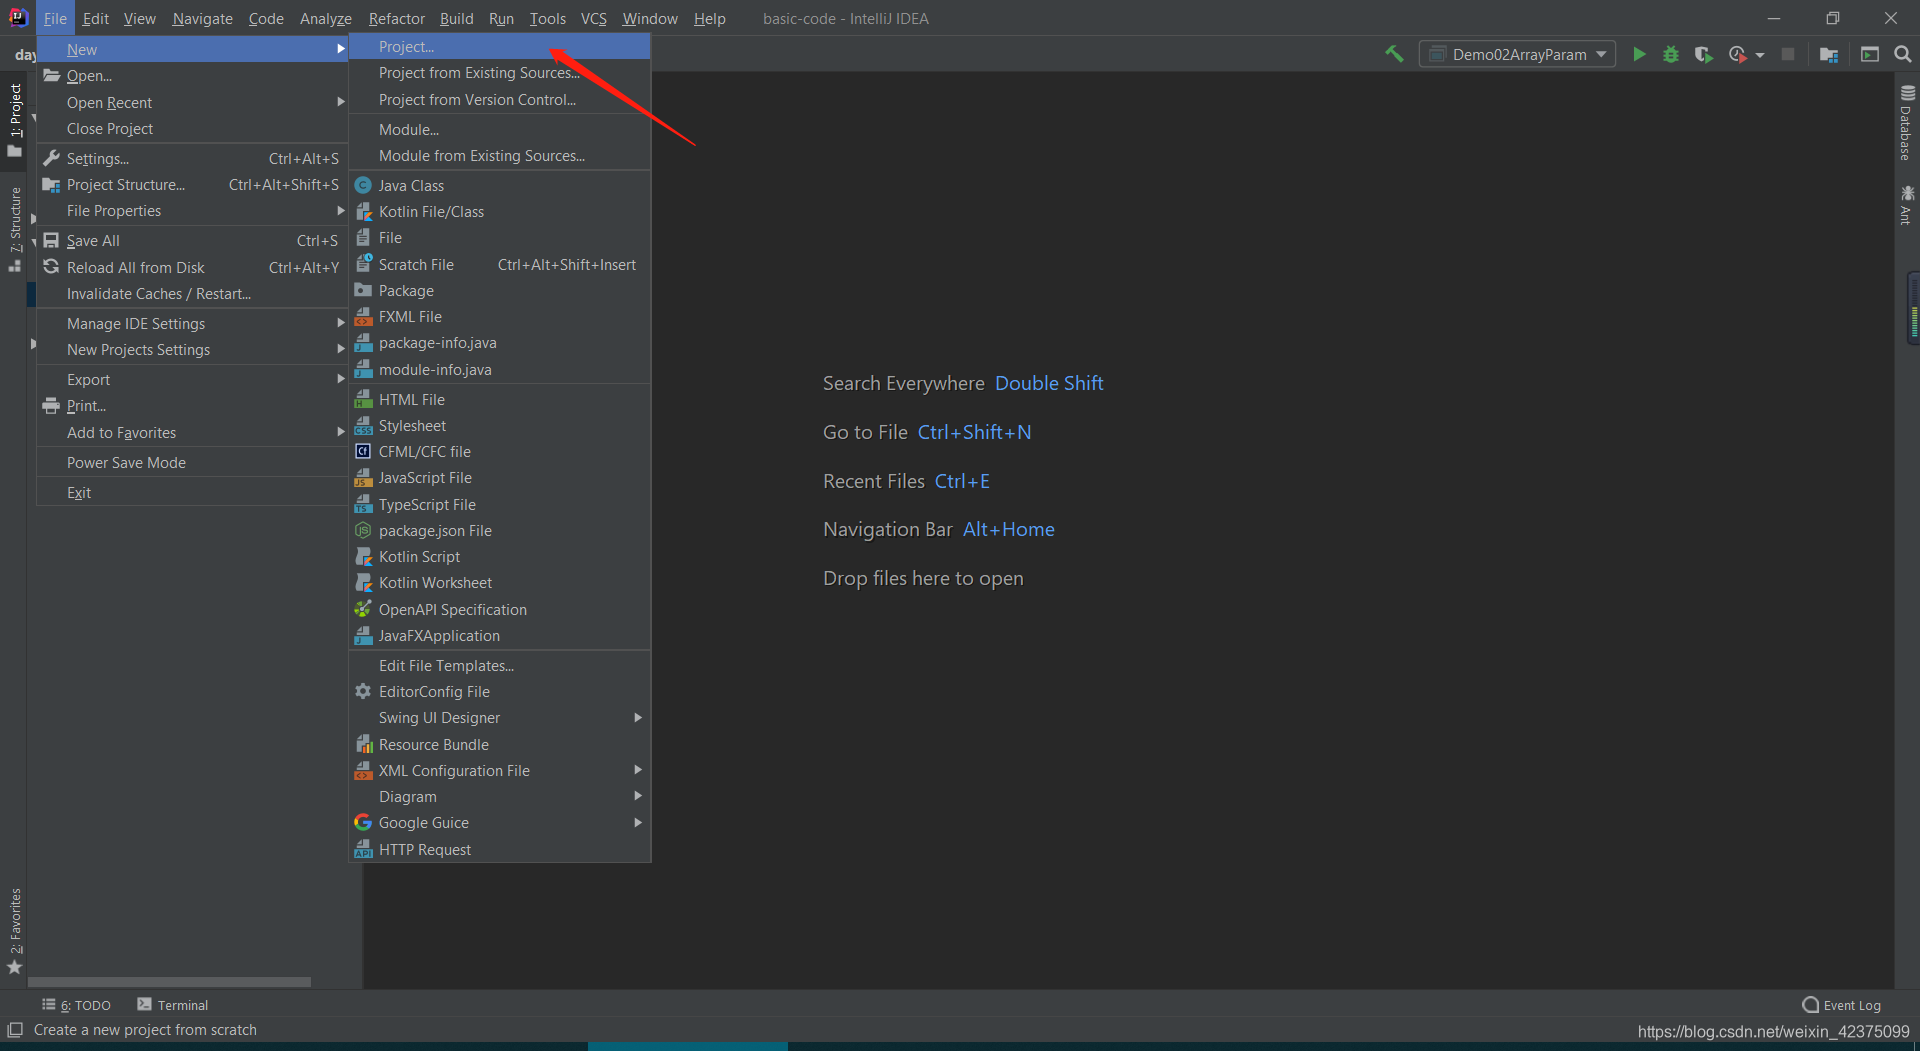1920x1051 pixels.
Task: Open Search Everywhere magnifier icon
Action: (x=1903, y=54)
